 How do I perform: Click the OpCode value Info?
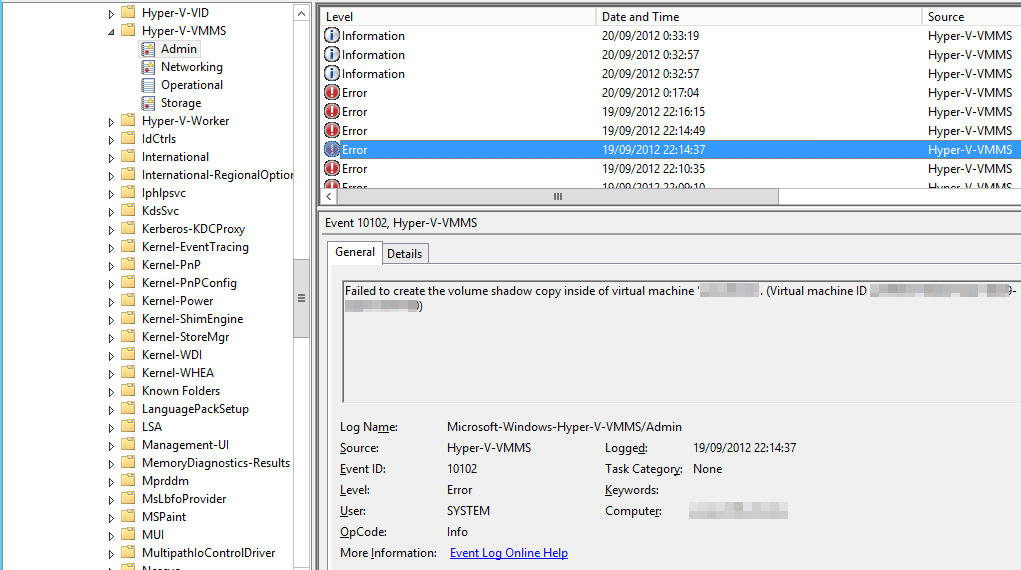[457, 532]
